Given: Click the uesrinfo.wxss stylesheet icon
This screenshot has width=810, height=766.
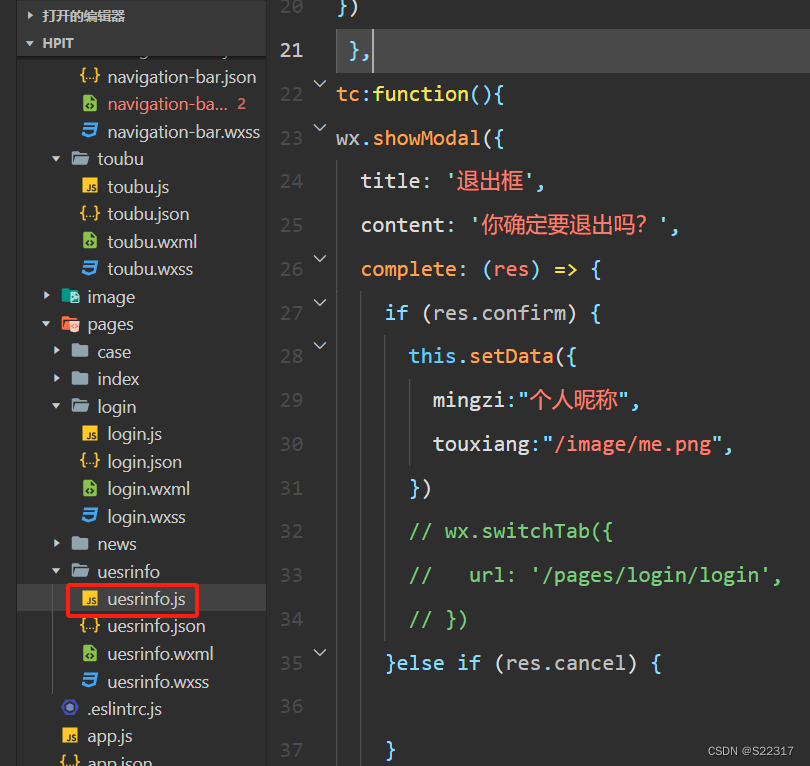Looking at the screenshot, I should coord(90,681).
